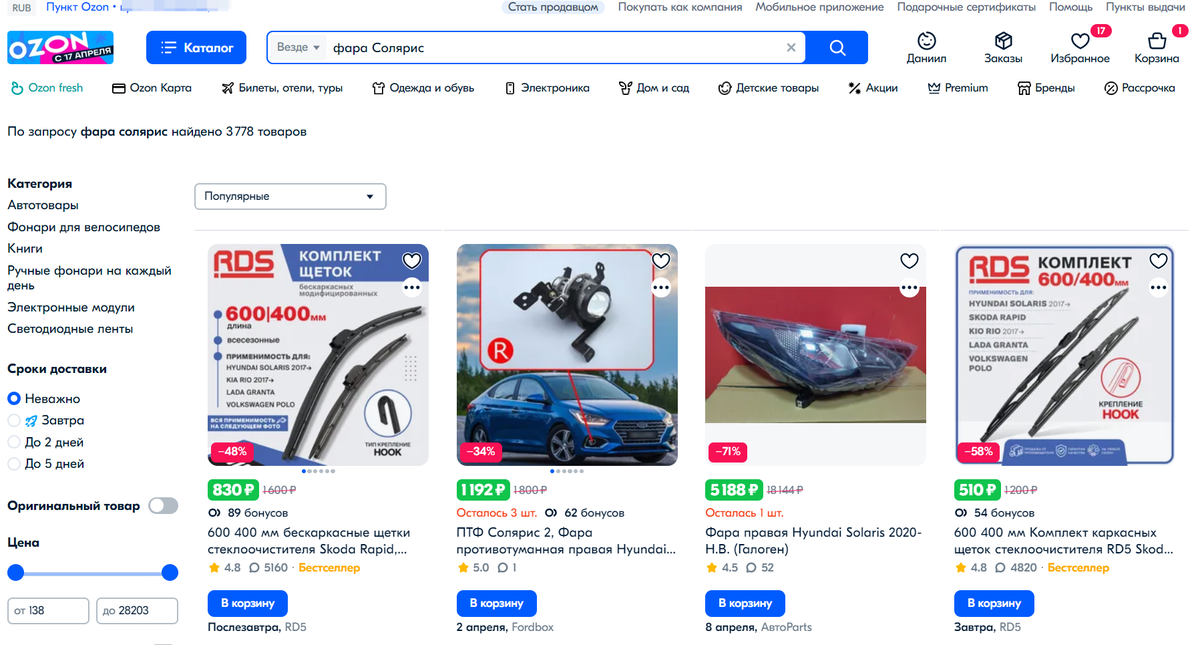
Task: Click the search field with фара Солярис
Action: coord(555,48)
